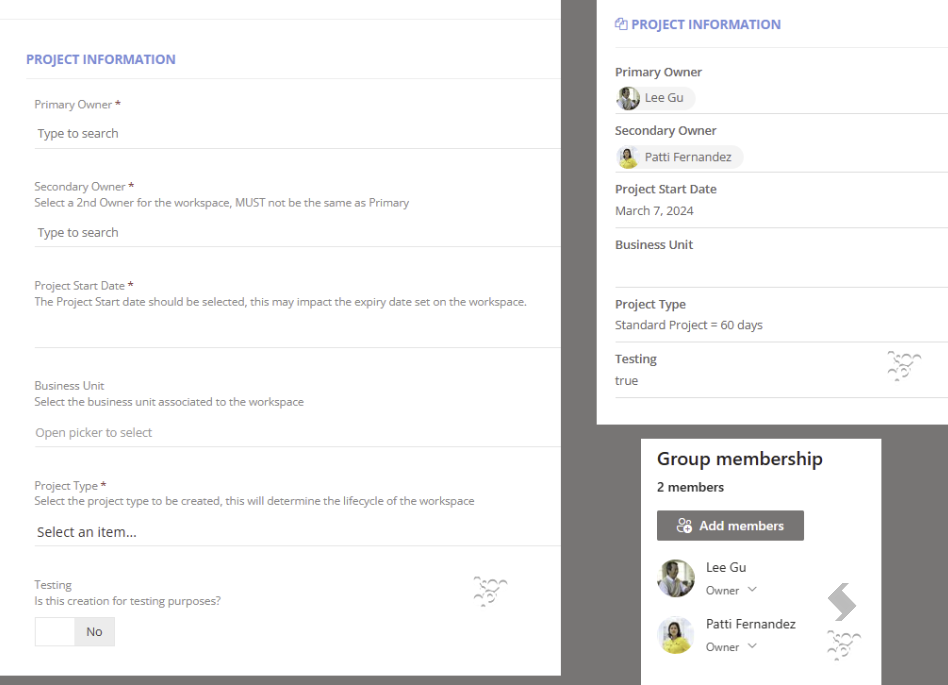Viewport: 948px width, 685px height.
Task: Click the copy icon beside Project Information heading
Action: pos(621,24)
